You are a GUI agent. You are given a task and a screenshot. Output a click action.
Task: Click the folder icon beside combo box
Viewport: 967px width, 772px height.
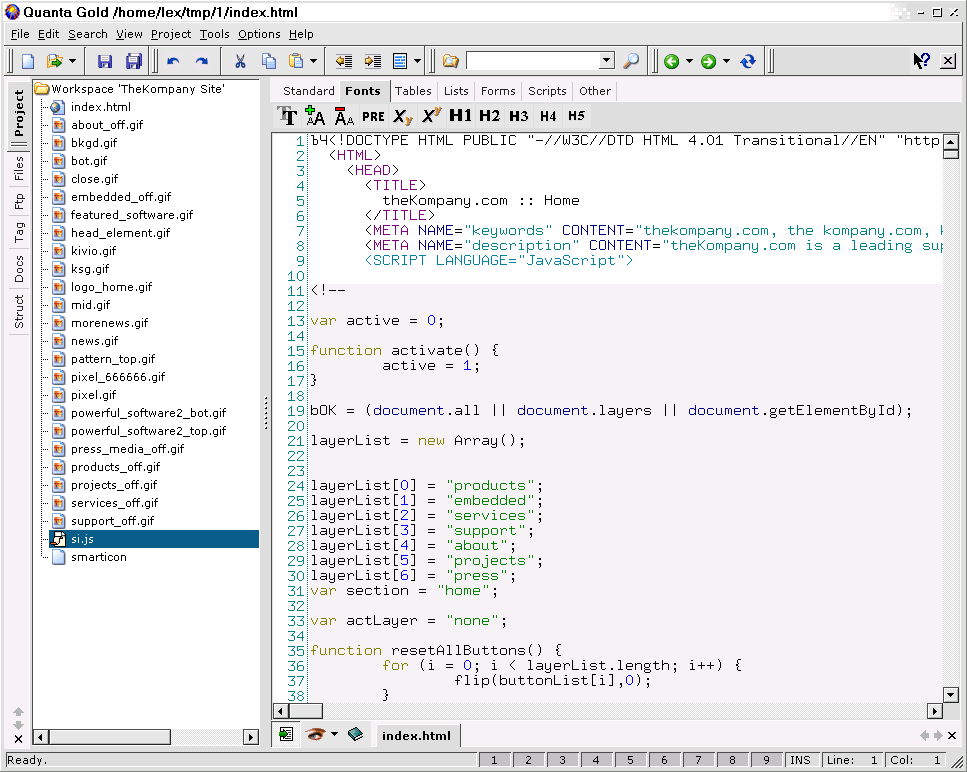point(451,61)
